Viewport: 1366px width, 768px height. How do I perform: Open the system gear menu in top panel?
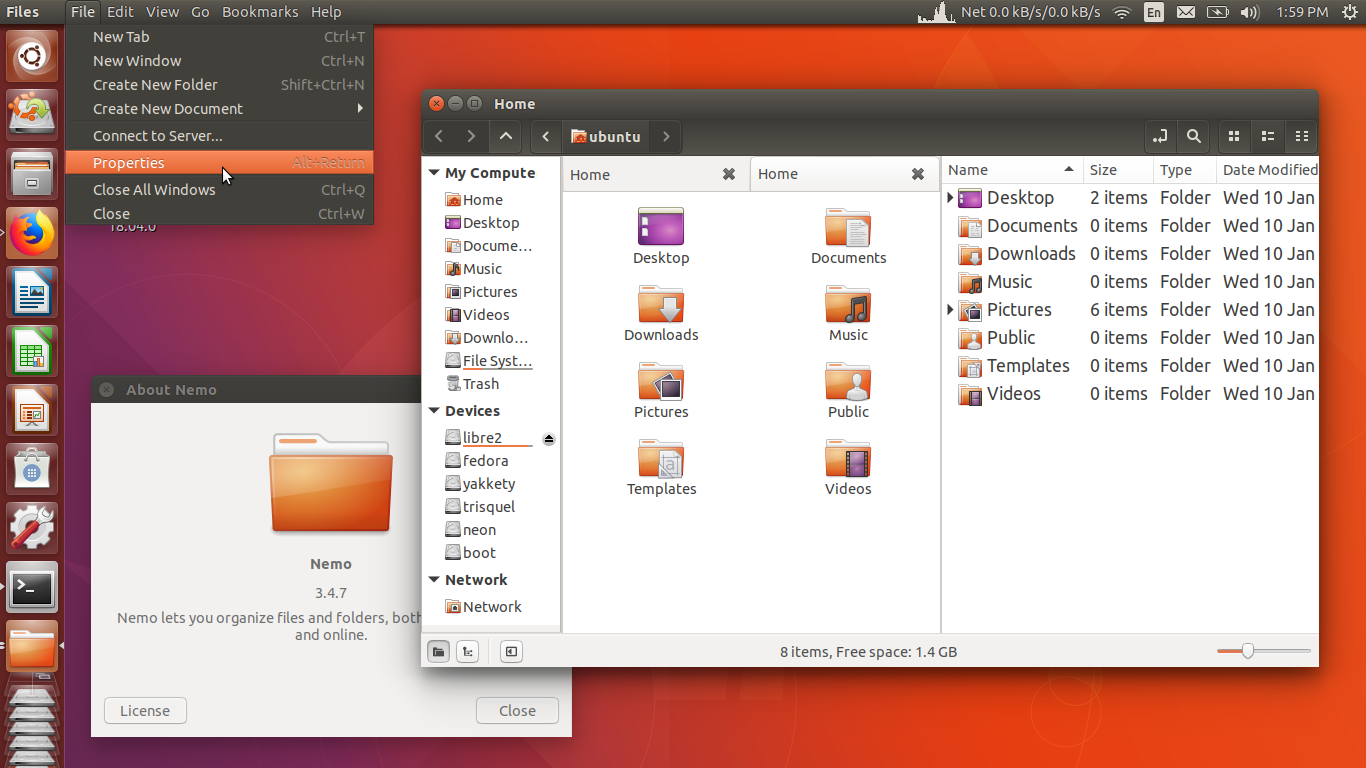1349,12
